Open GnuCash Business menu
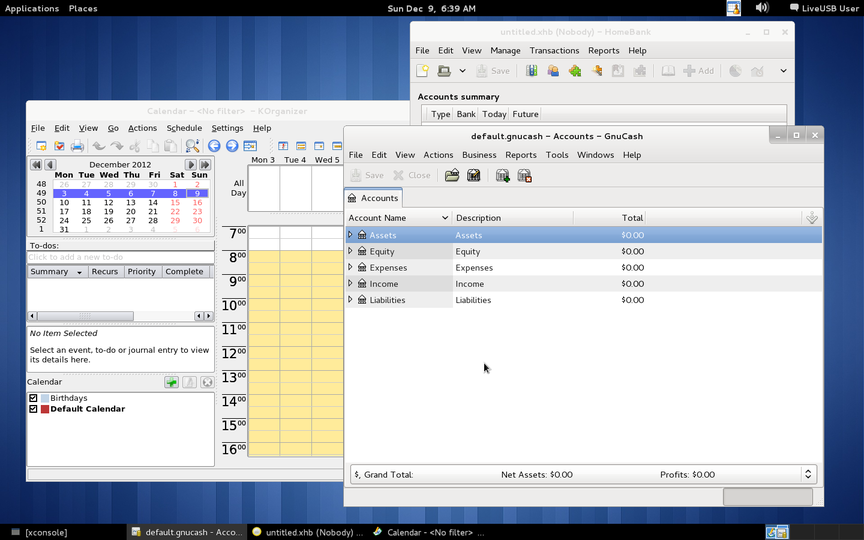 click(479, 155)
